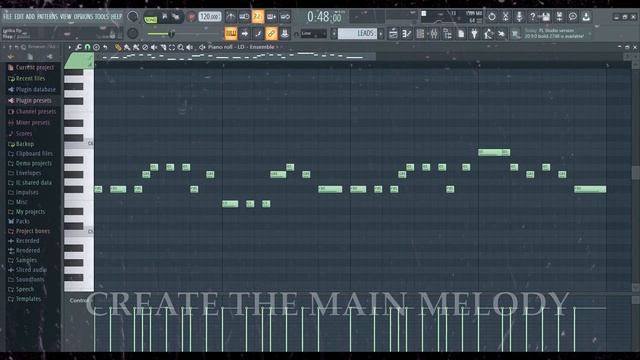This screenshot has width=640, height=360.
Task: Open the OPTIONS menu
Action: 83,17
